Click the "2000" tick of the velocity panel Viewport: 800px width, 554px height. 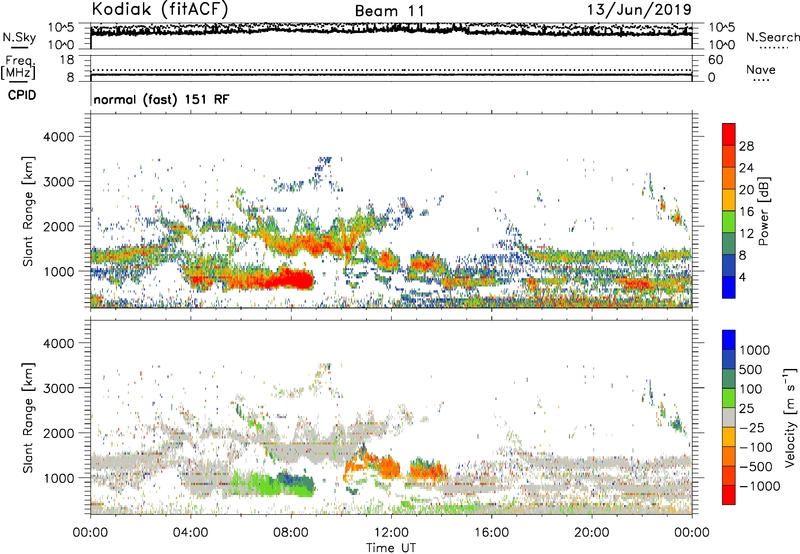coord(59,433)
